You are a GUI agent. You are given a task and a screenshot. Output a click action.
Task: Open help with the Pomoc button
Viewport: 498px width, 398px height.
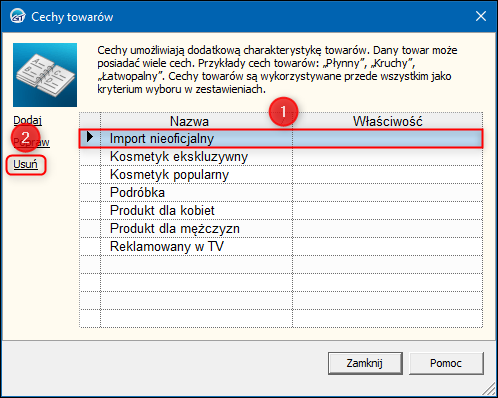tap(446, 363)
